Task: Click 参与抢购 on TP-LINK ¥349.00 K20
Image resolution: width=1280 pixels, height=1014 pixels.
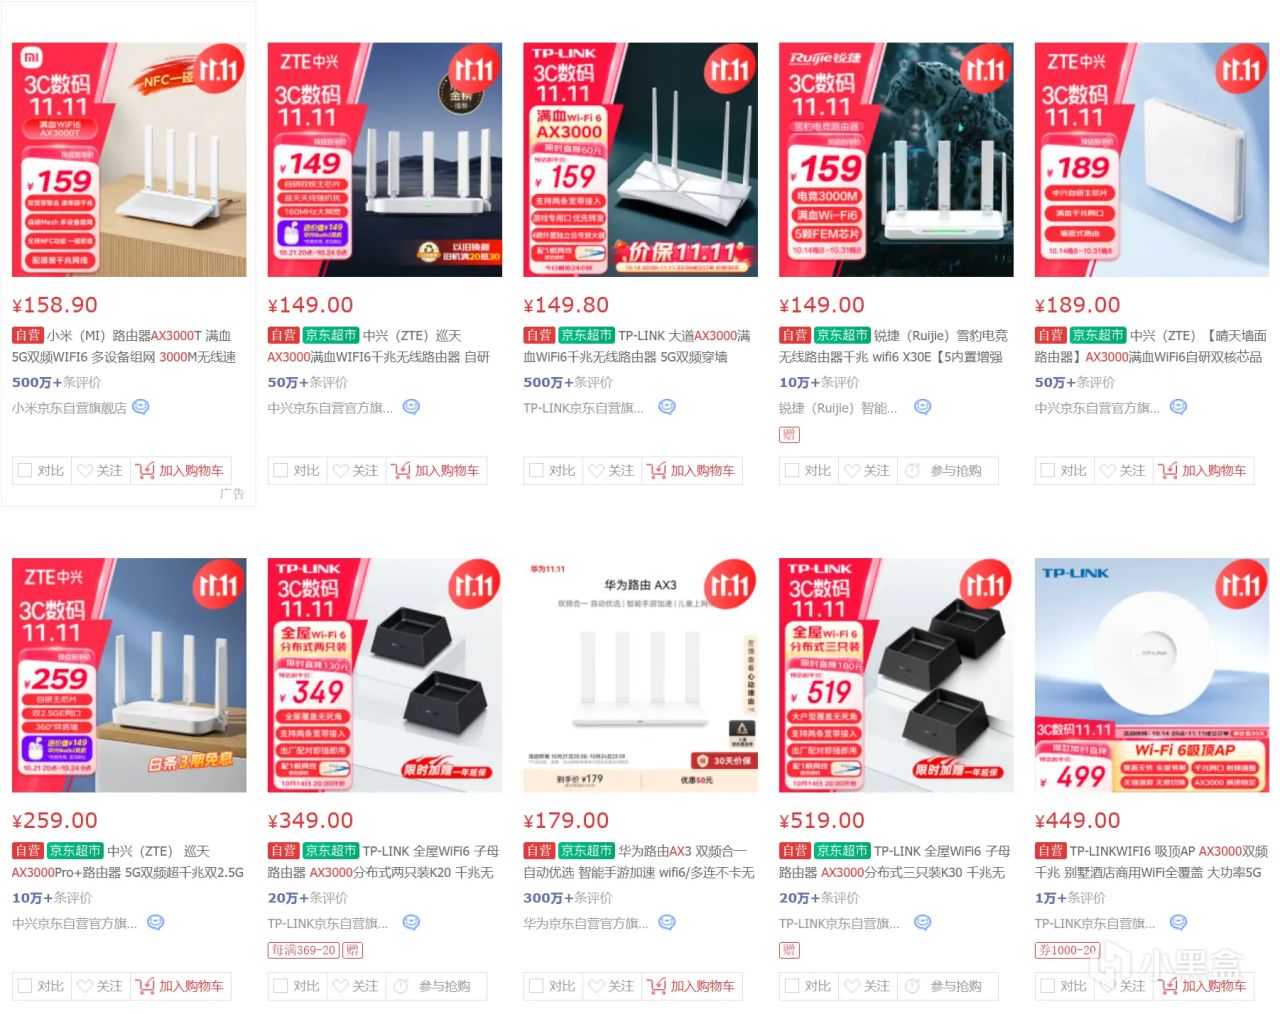Action: pyautogui.click(x=444, y=986)
